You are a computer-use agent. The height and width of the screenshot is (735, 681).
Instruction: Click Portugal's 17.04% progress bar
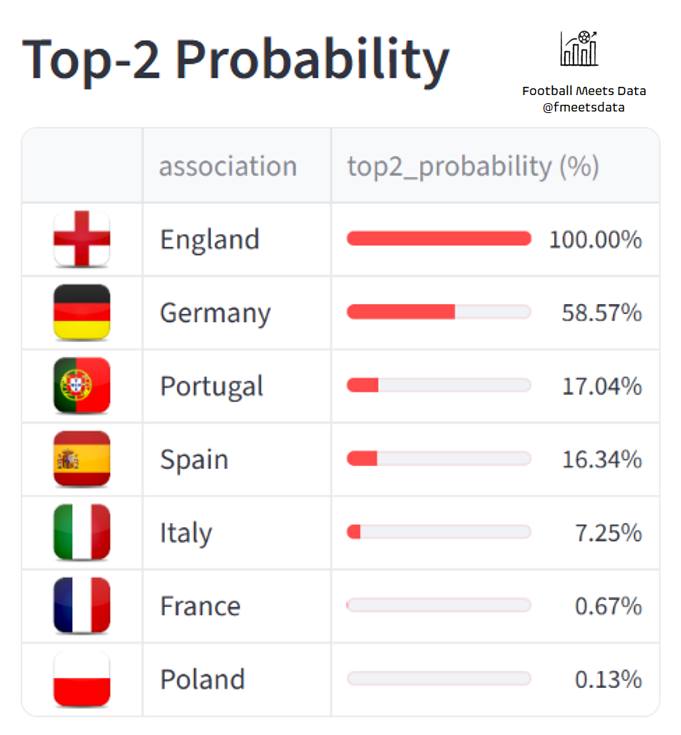click(439, 386)
